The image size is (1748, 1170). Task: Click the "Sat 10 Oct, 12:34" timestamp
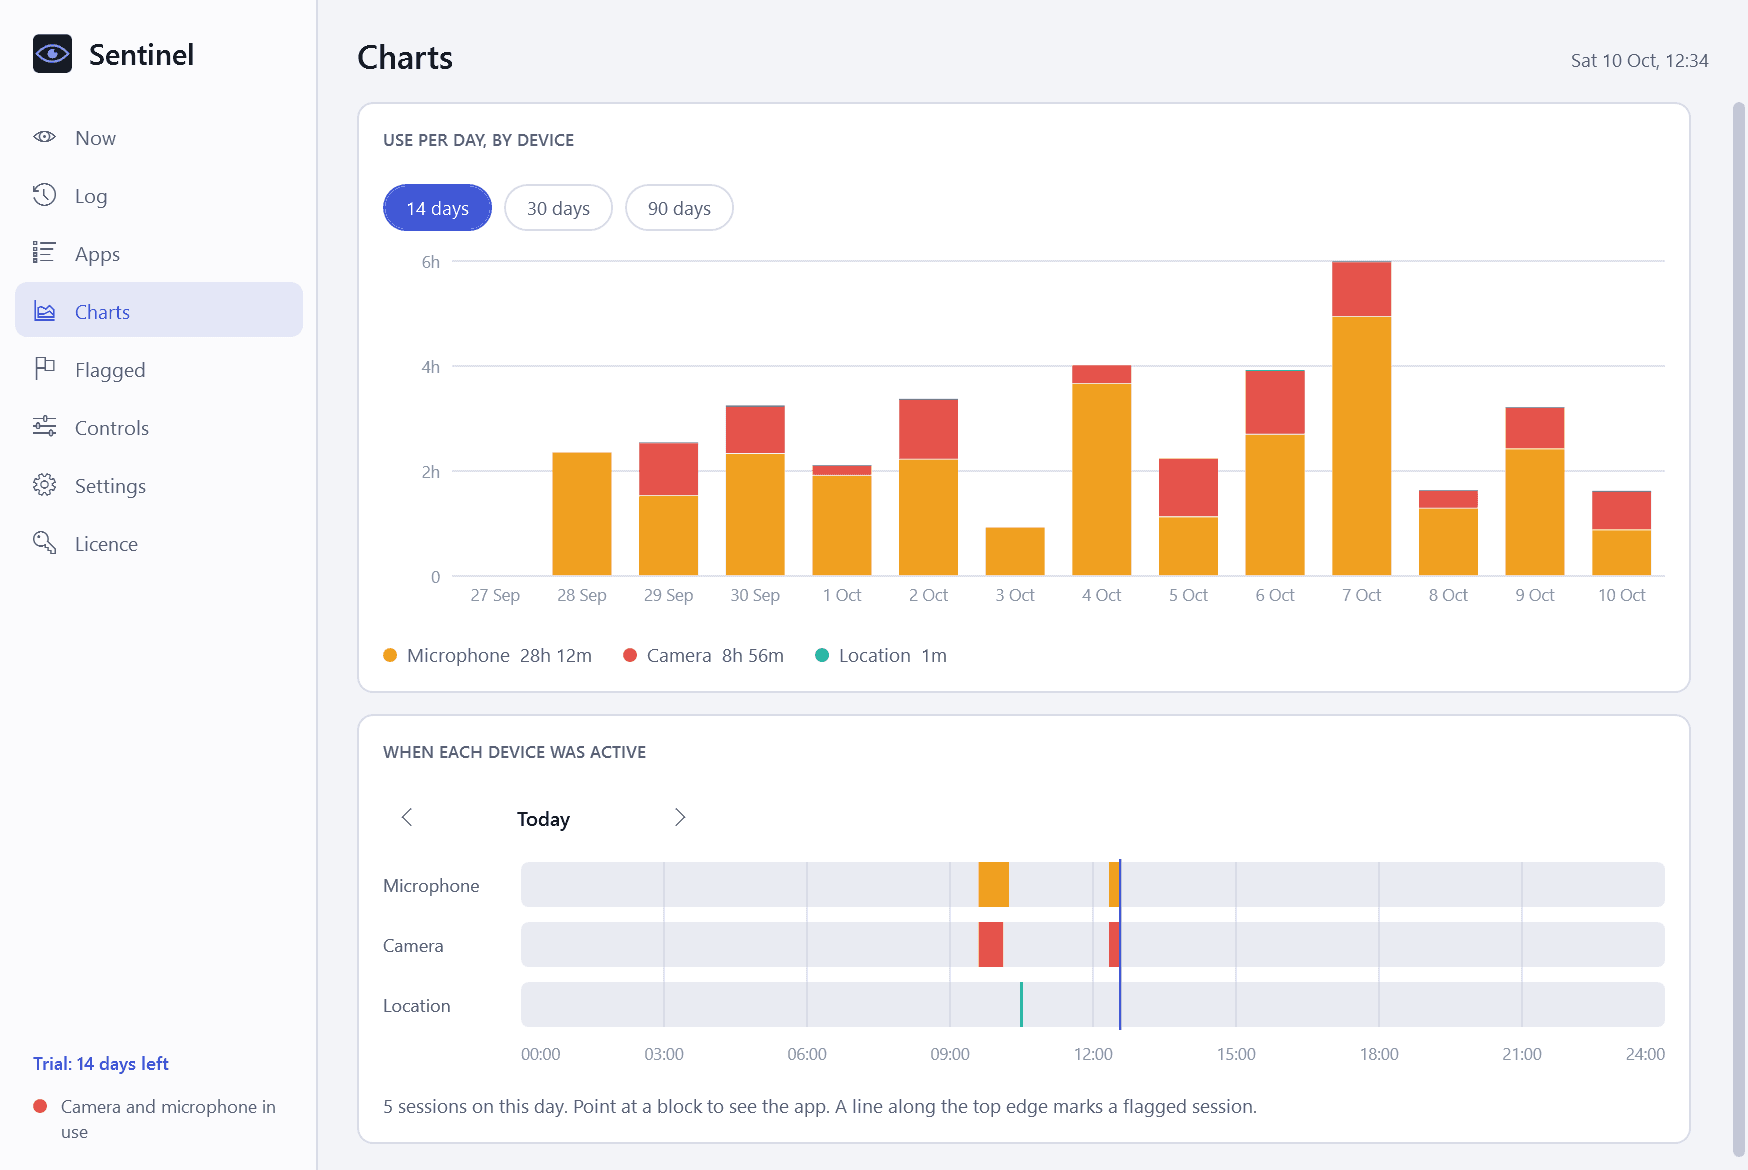(1639, 61)
